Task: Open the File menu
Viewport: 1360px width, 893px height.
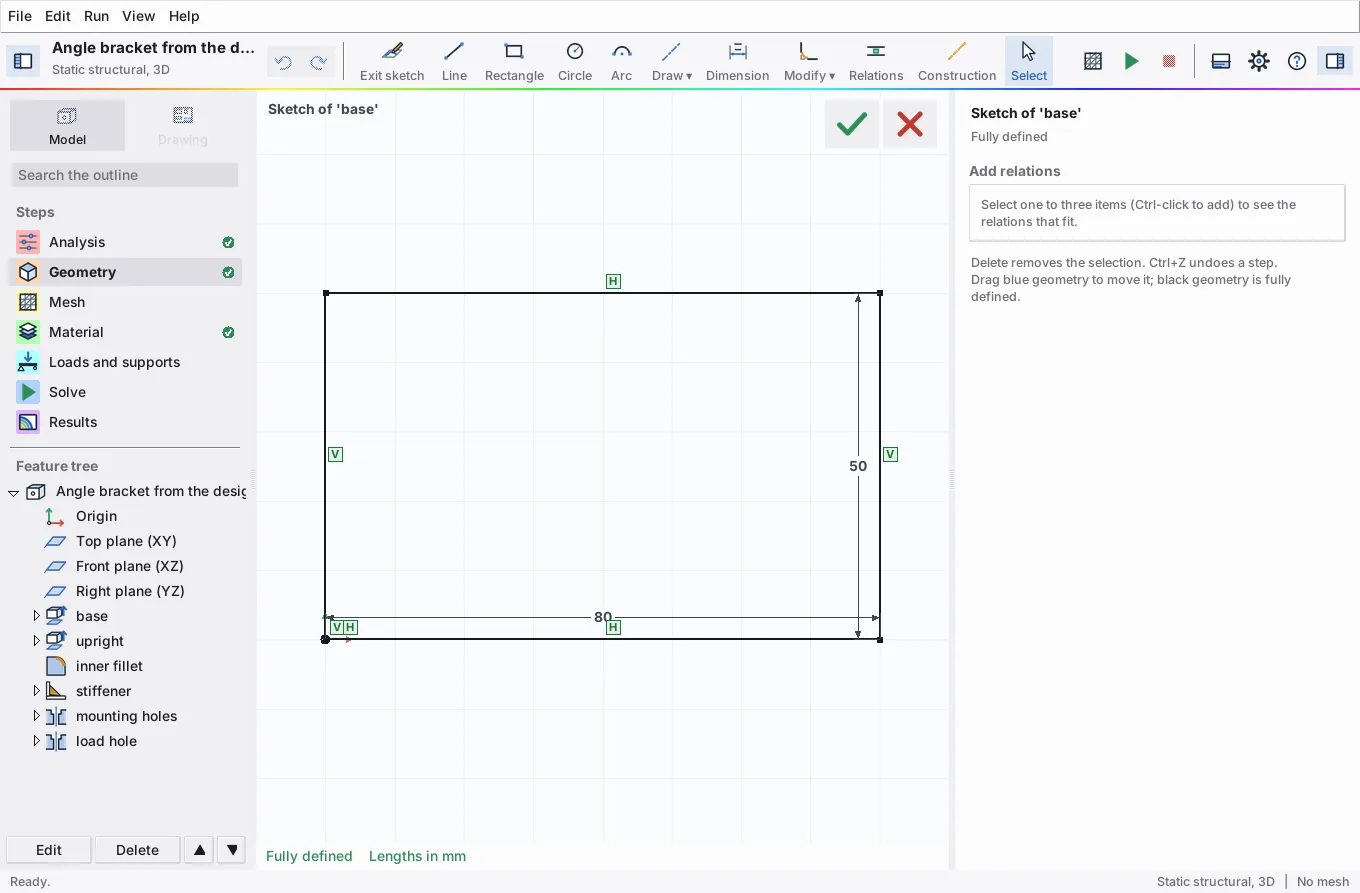Action: 20,16
